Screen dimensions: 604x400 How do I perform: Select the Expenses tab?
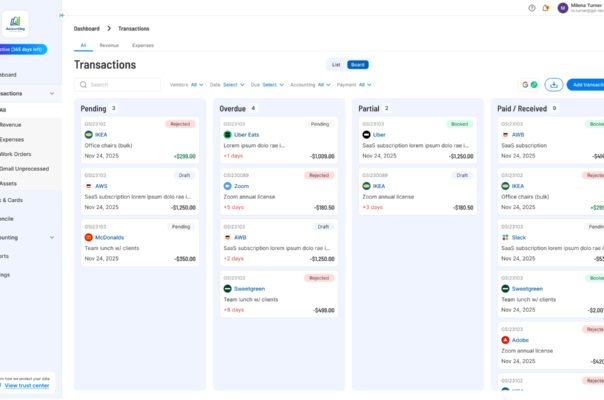click(x=143, y=45)
